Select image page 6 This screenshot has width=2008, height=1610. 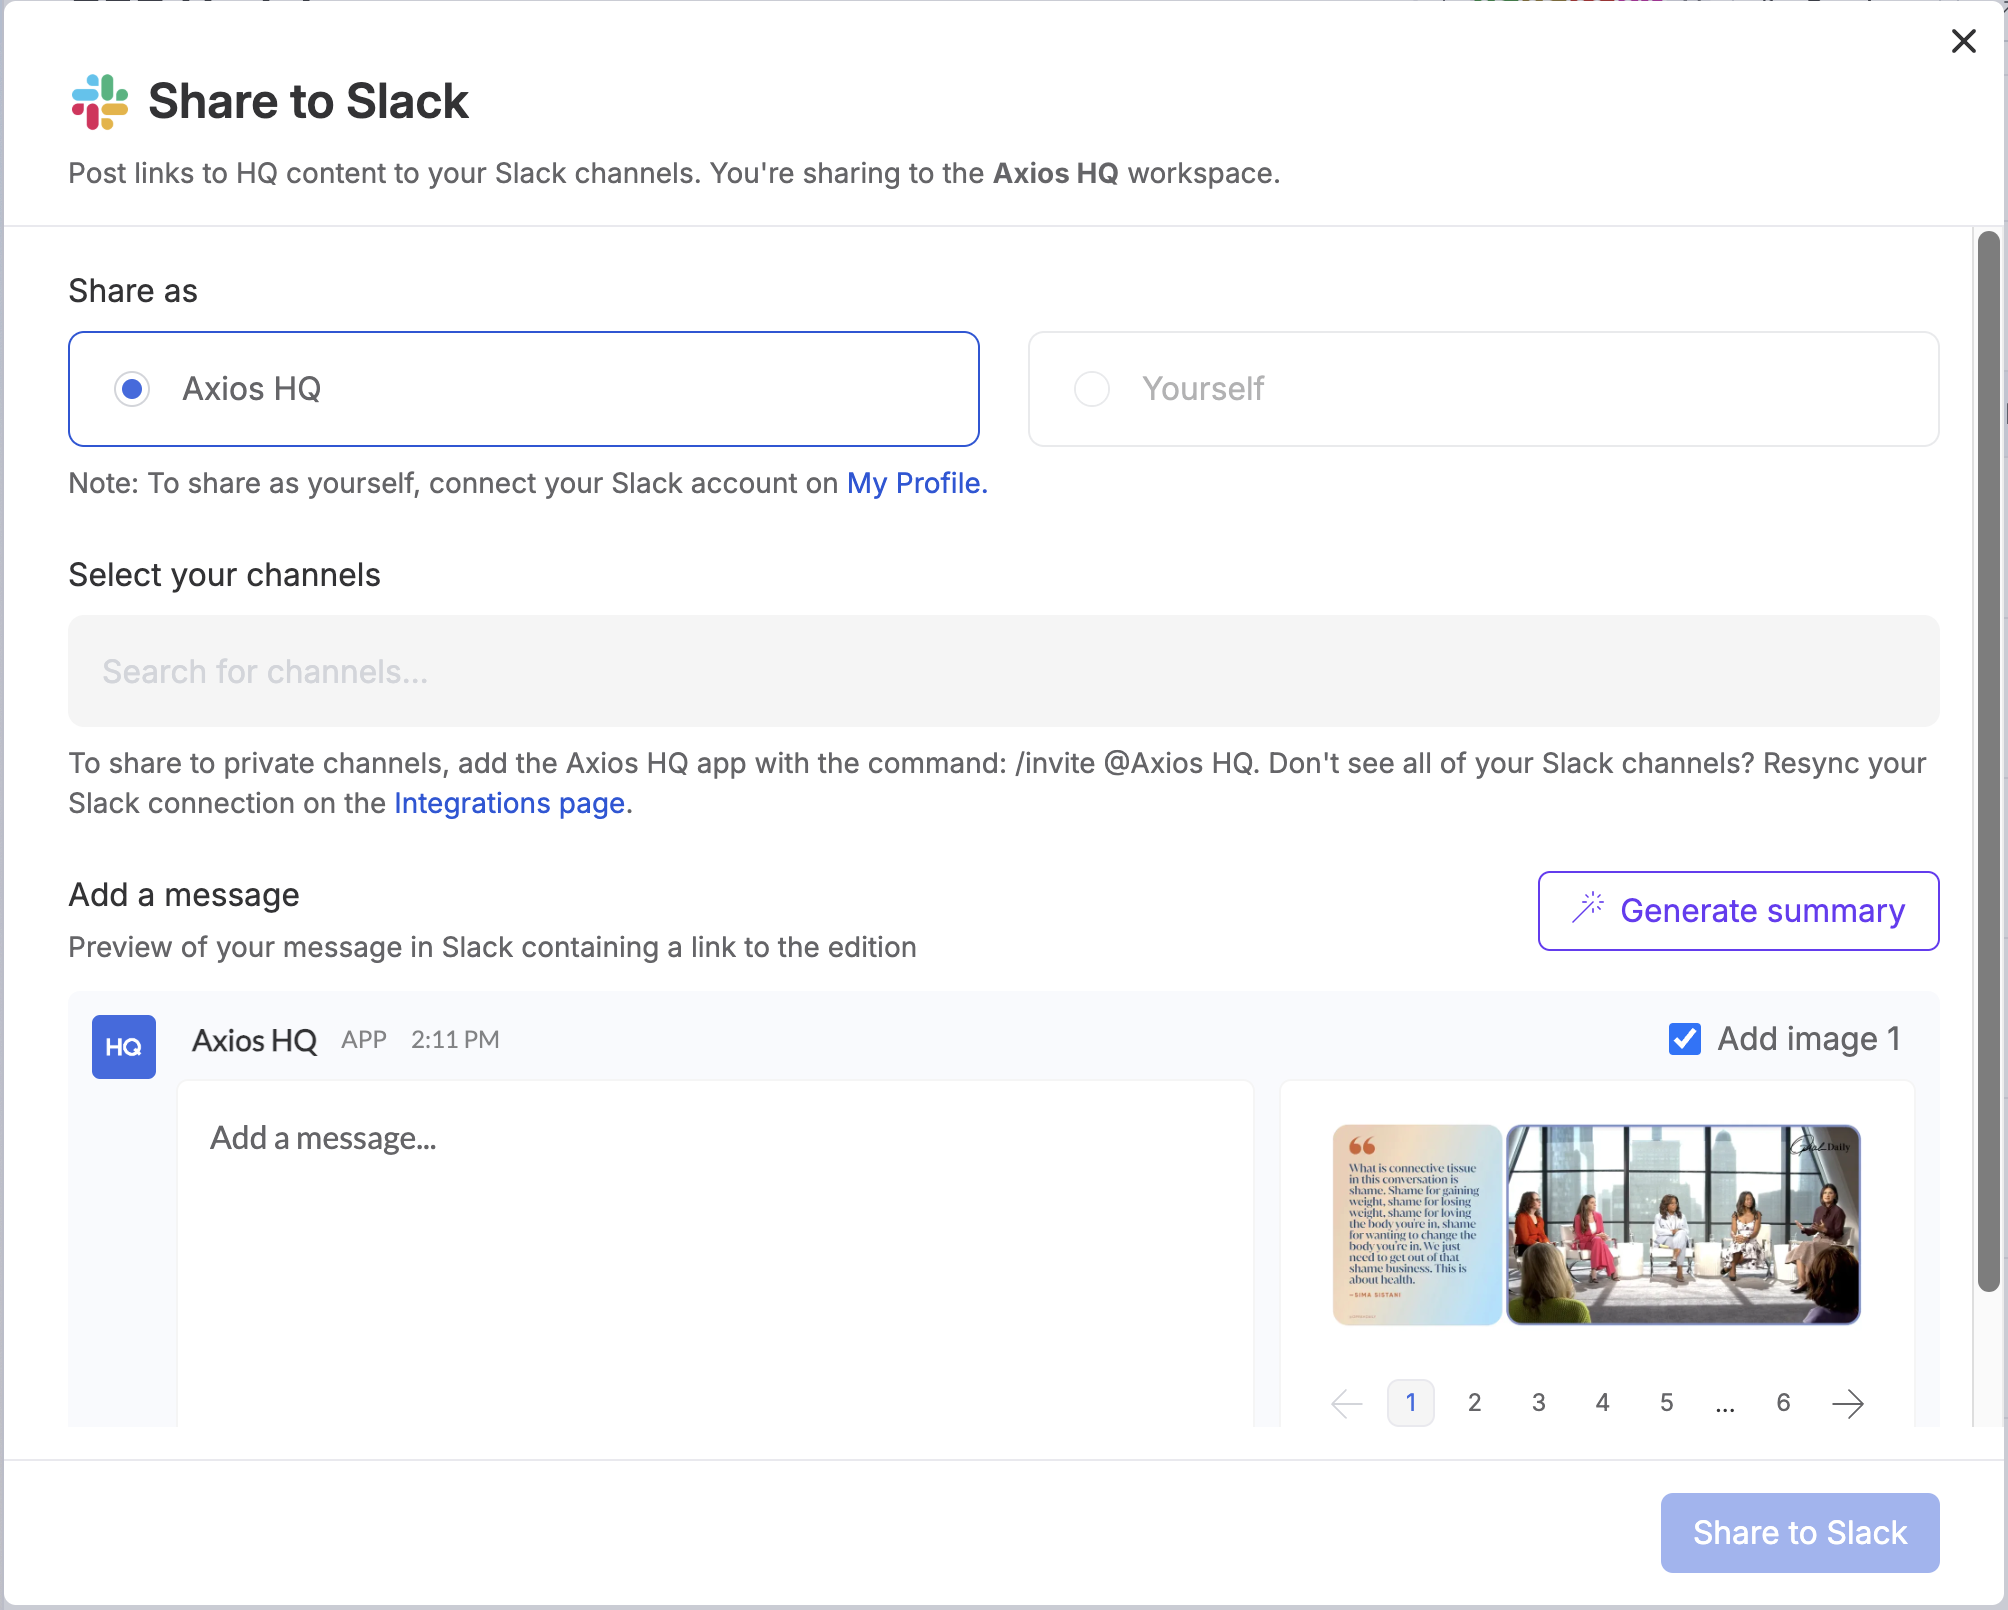[1783, 1403]
